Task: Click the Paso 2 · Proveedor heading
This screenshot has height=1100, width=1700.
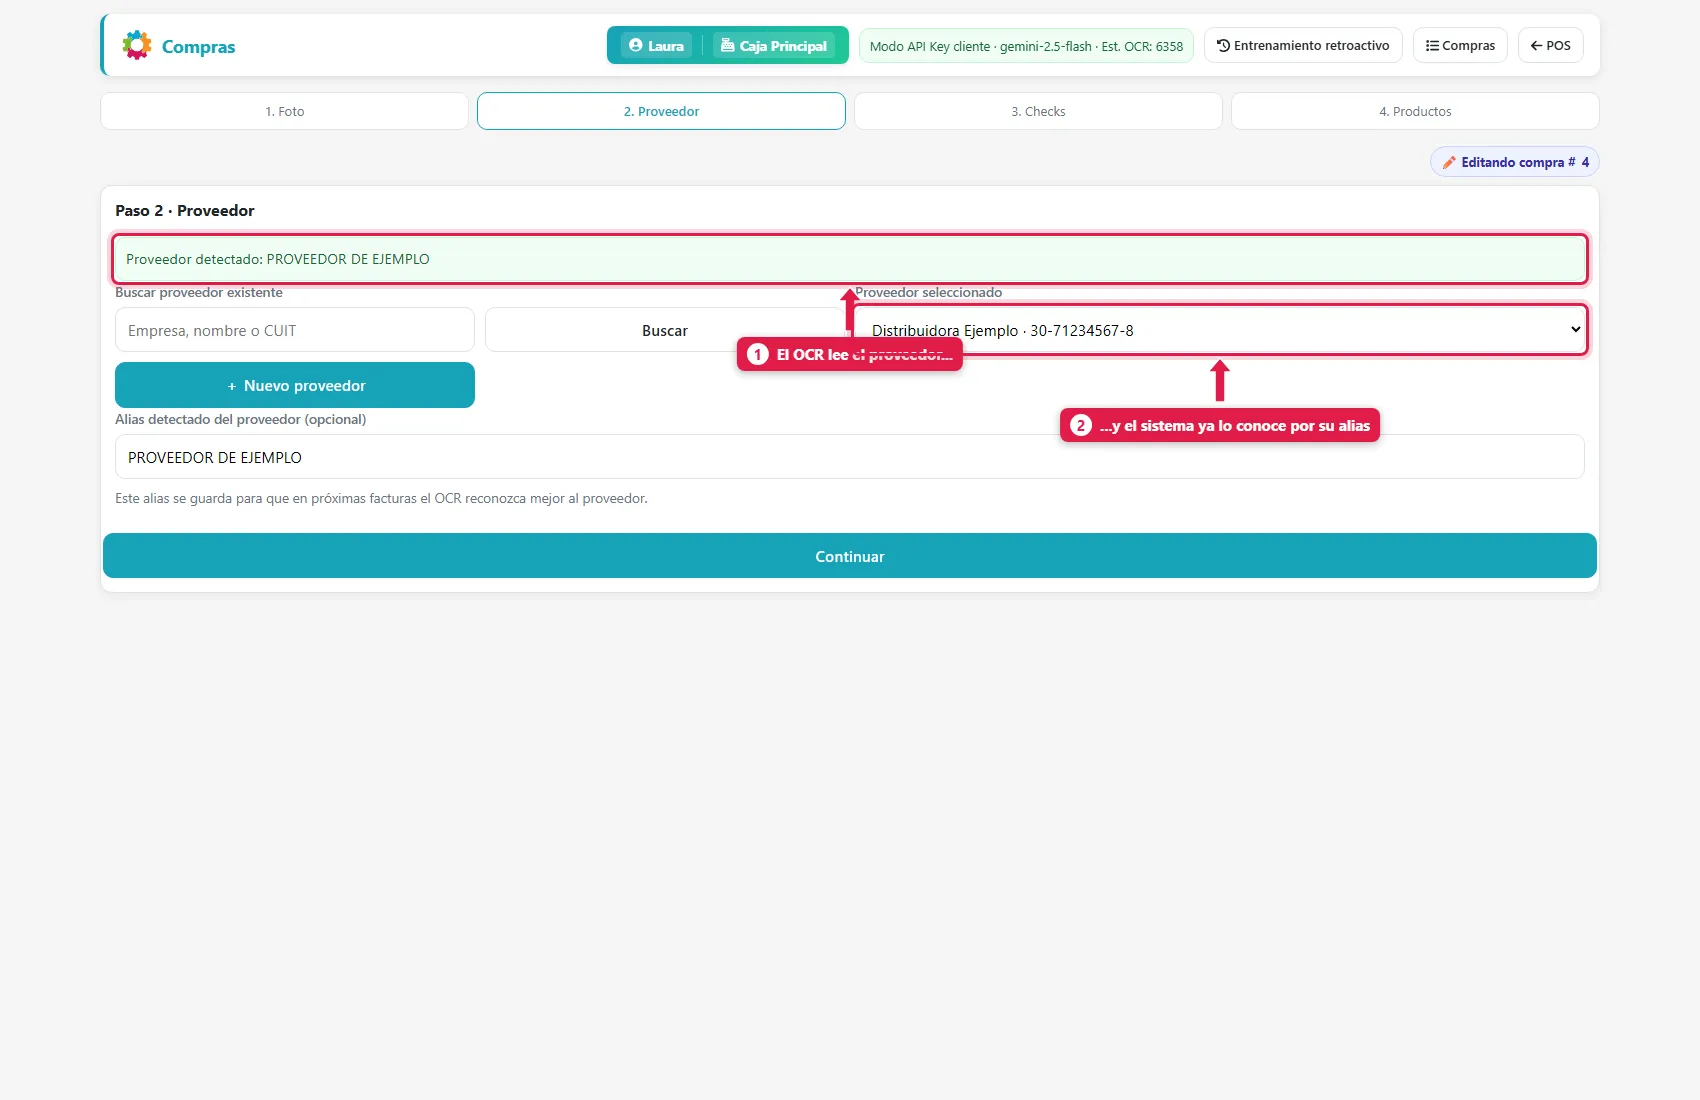Action: (185, 210)
